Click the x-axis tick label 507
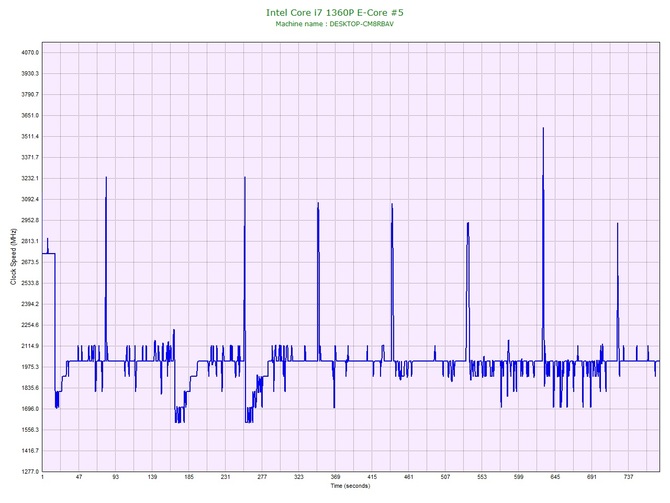 click(x=445, y=477)
